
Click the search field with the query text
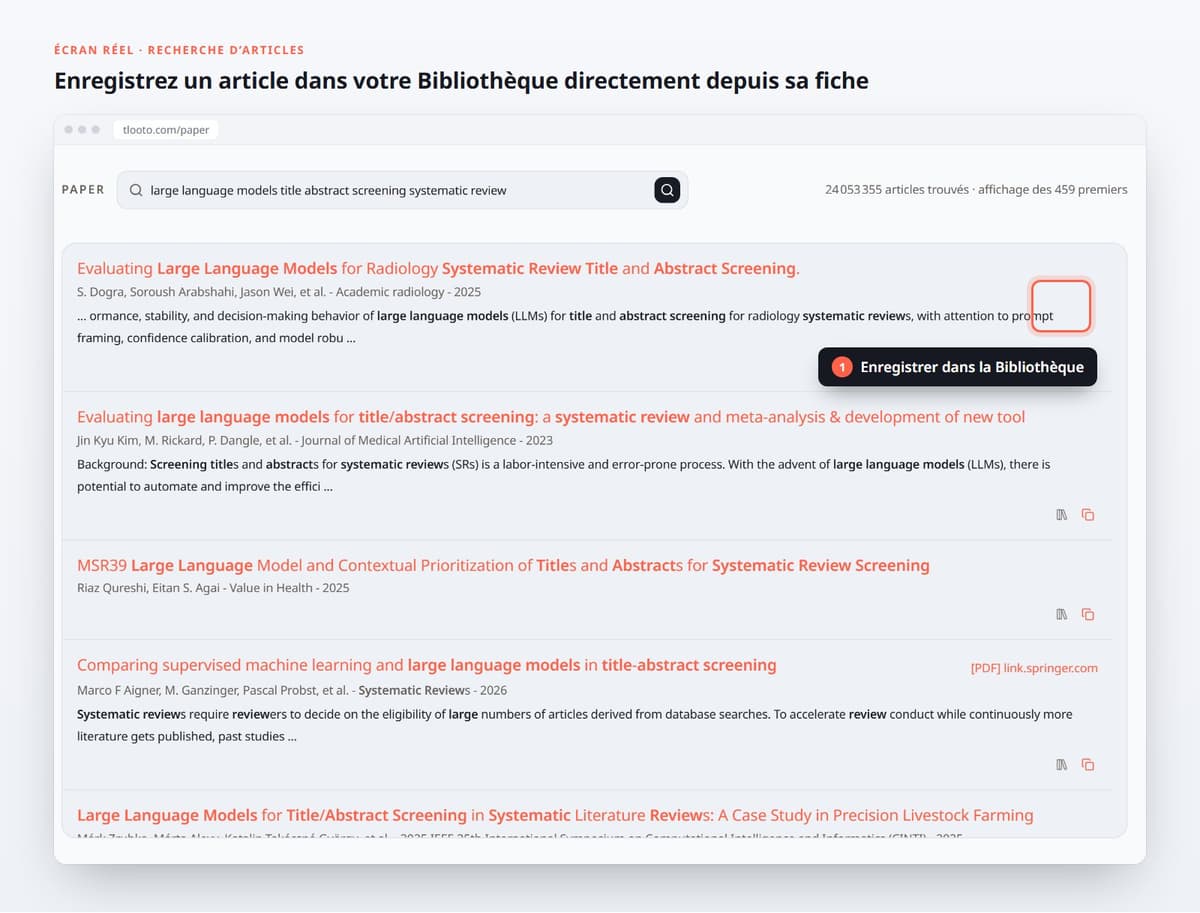point(402,190)
